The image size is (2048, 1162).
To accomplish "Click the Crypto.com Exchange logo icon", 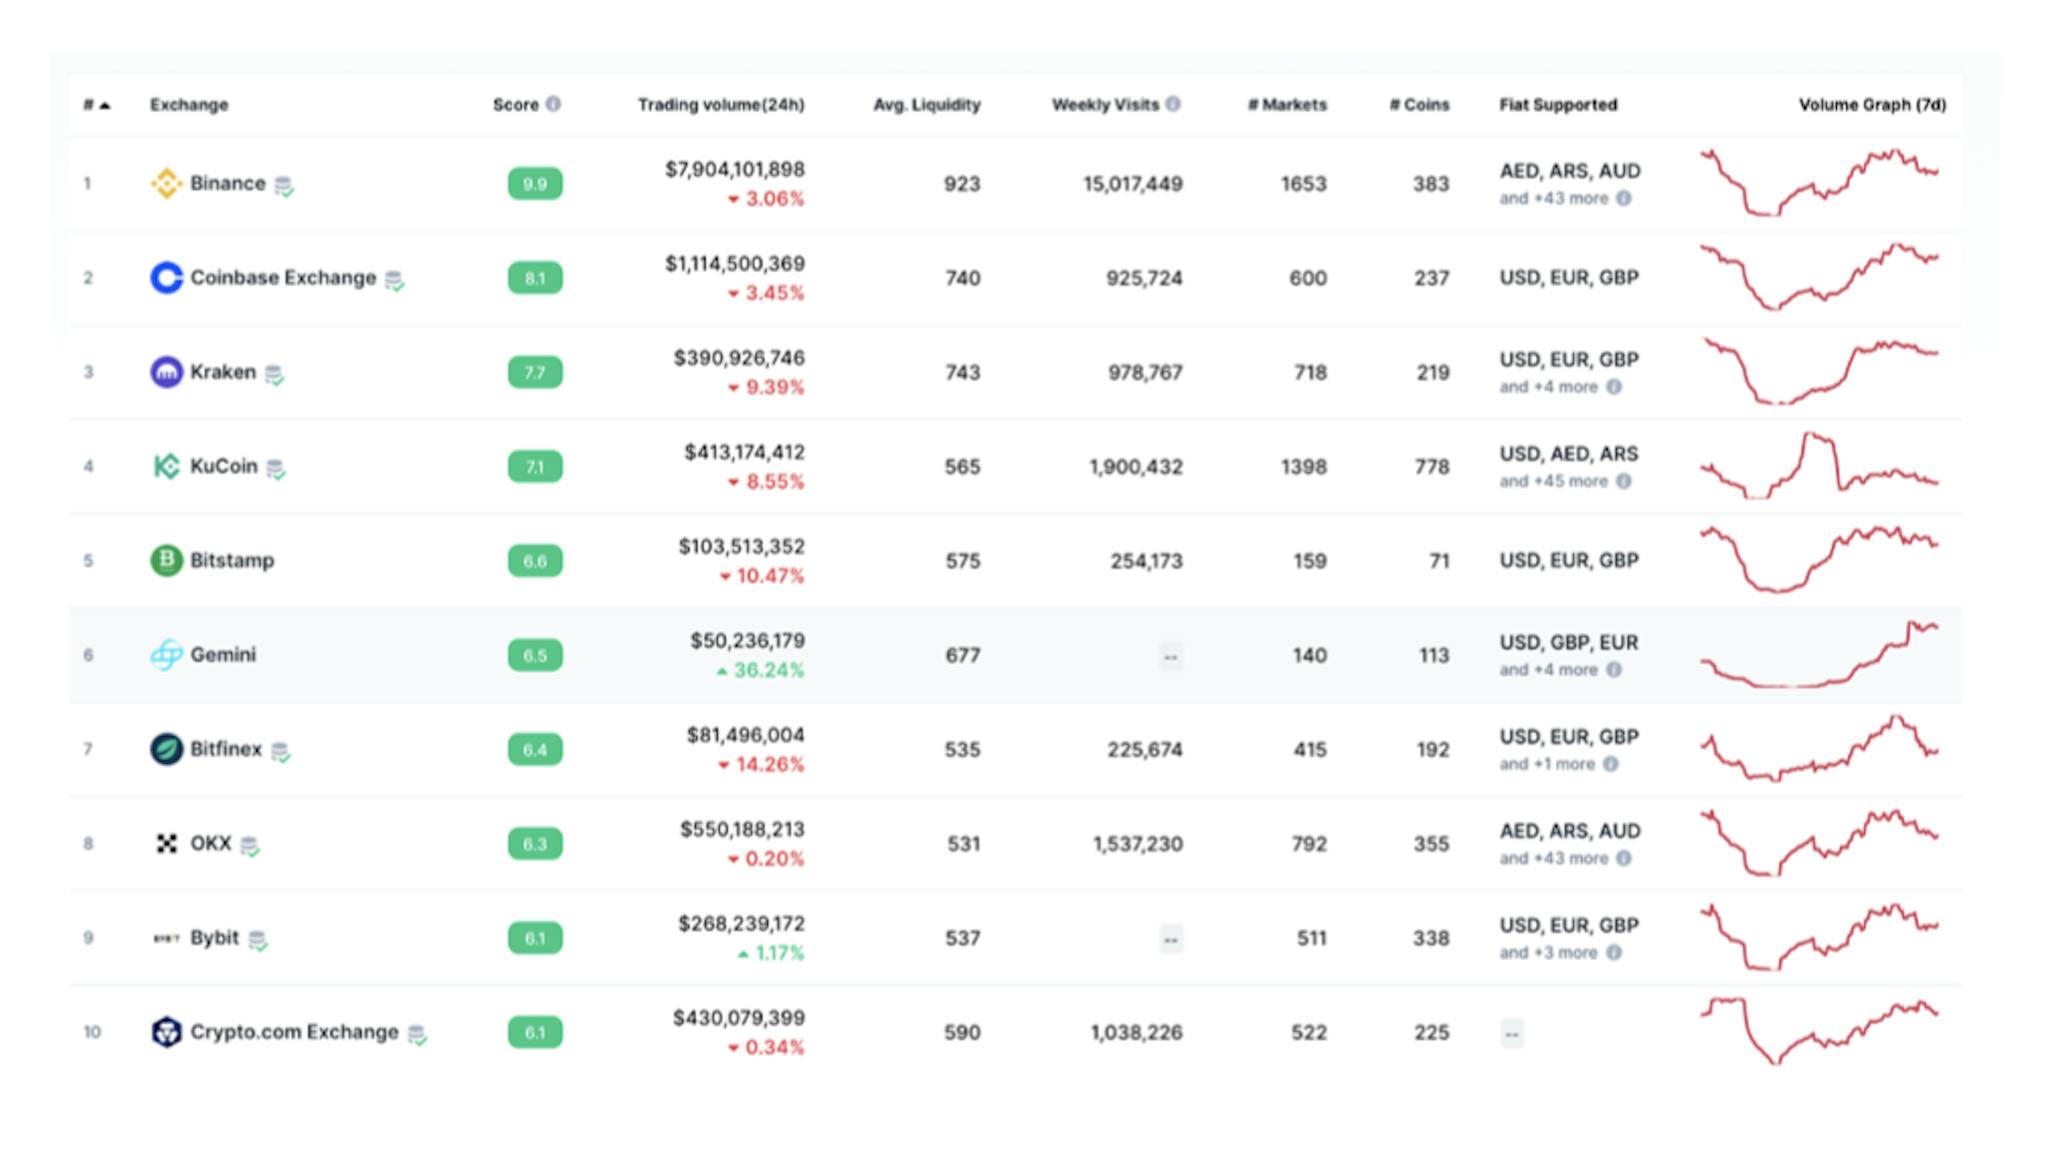I will [166, 1032].
